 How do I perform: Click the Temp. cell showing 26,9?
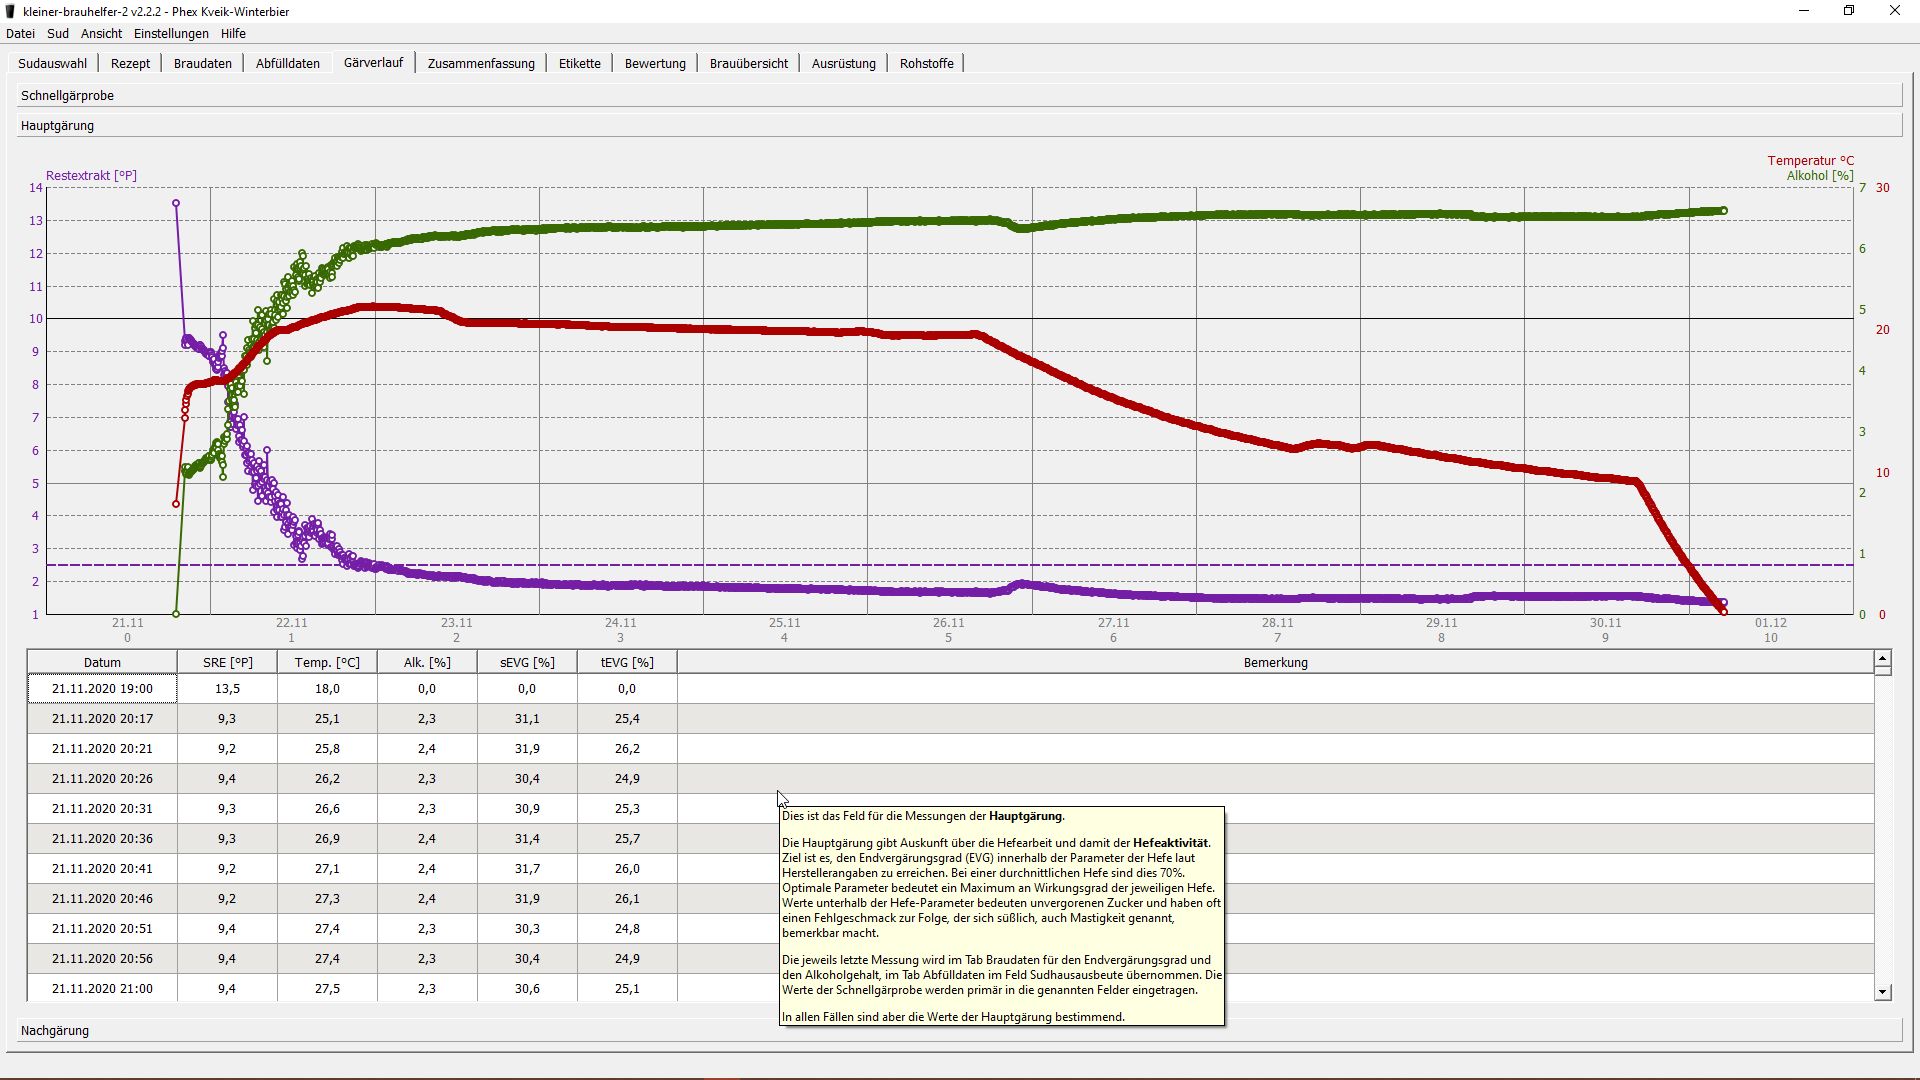(x=327, y=839)
